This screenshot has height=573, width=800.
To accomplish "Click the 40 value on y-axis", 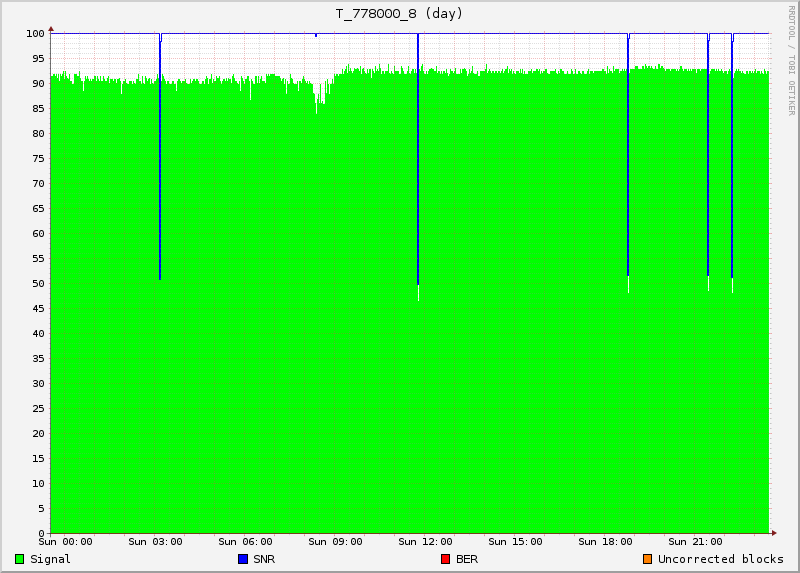I will point(38,334).
